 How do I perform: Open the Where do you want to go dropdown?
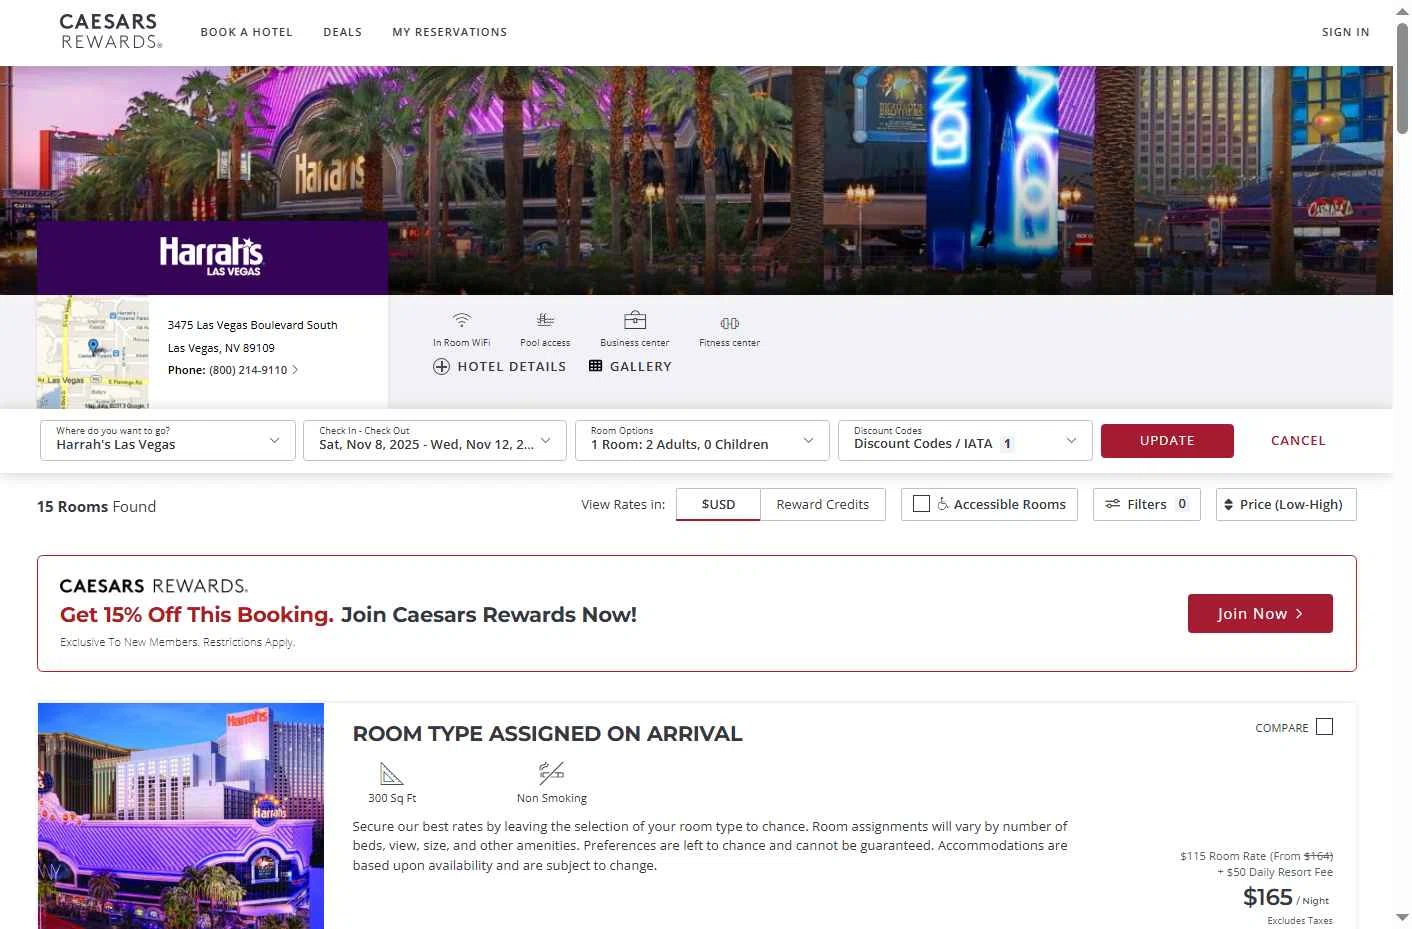(168, 440)
